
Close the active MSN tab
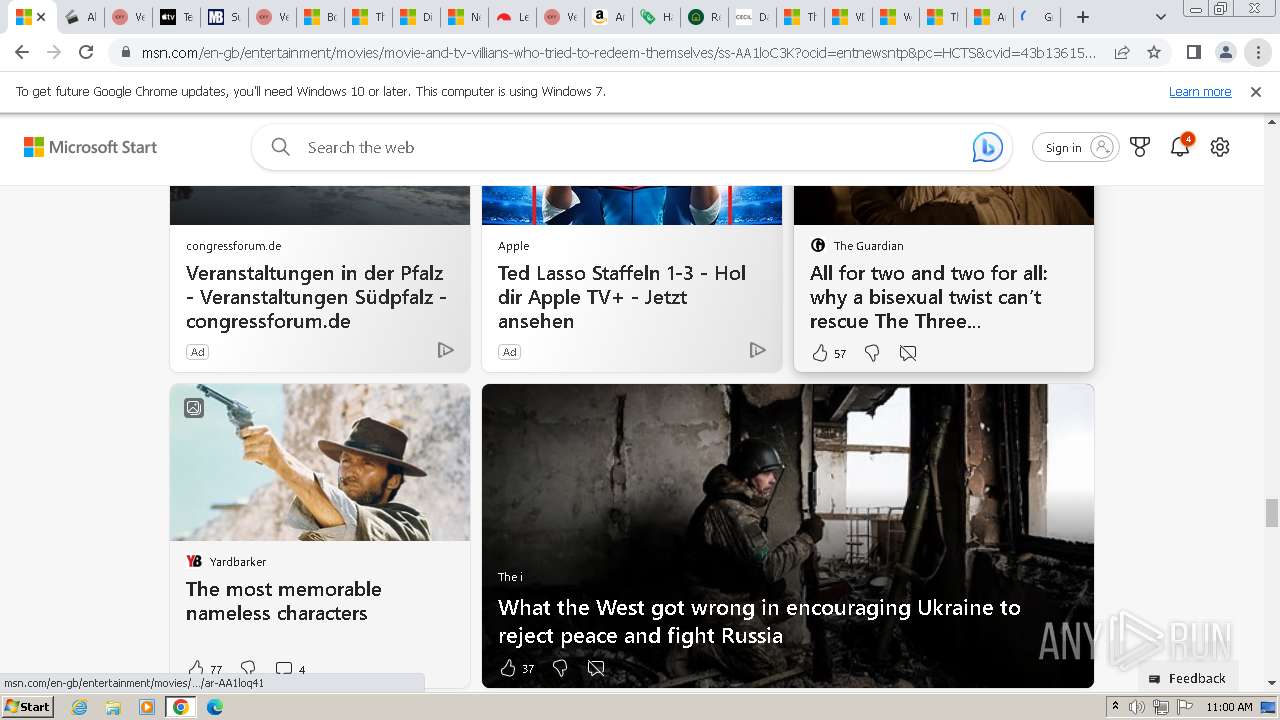(42, 17)
